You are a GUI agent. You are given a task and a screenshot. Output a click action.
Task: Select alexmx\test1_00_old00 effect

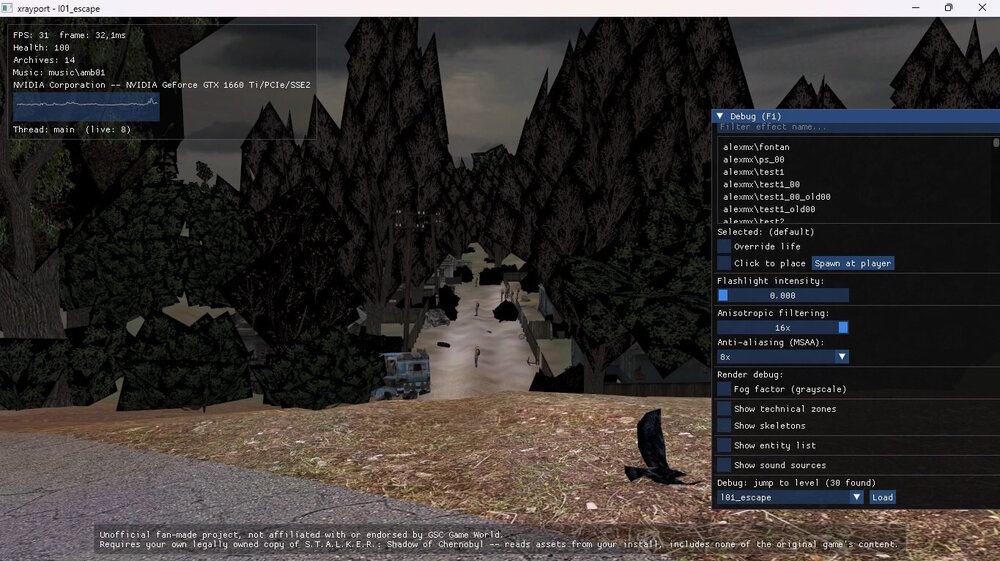coord(777,197)
